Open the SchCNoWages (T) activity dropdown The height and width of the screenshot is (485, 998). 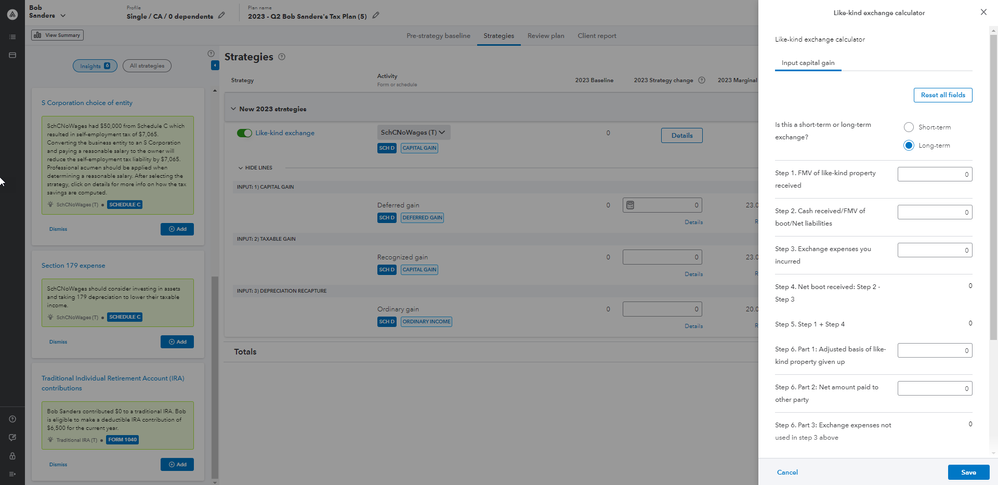coord(414,132)
